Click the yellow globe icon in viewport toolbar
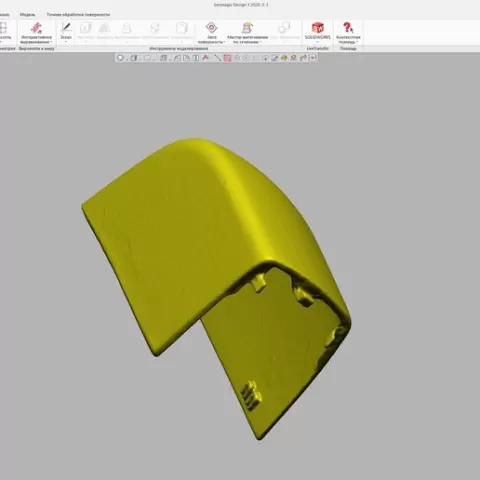 (x=284, y=58)
